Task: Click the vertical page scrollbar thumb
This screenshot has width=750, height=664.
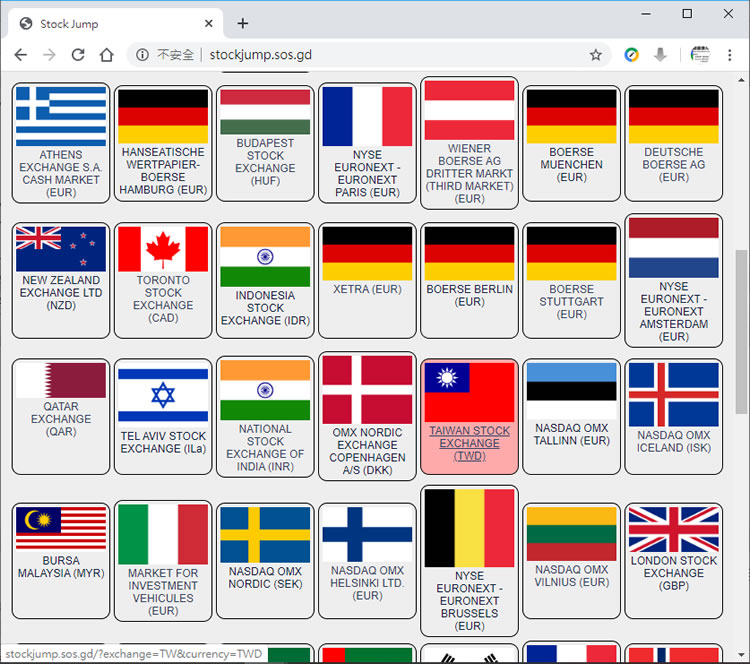Action: 742,331
